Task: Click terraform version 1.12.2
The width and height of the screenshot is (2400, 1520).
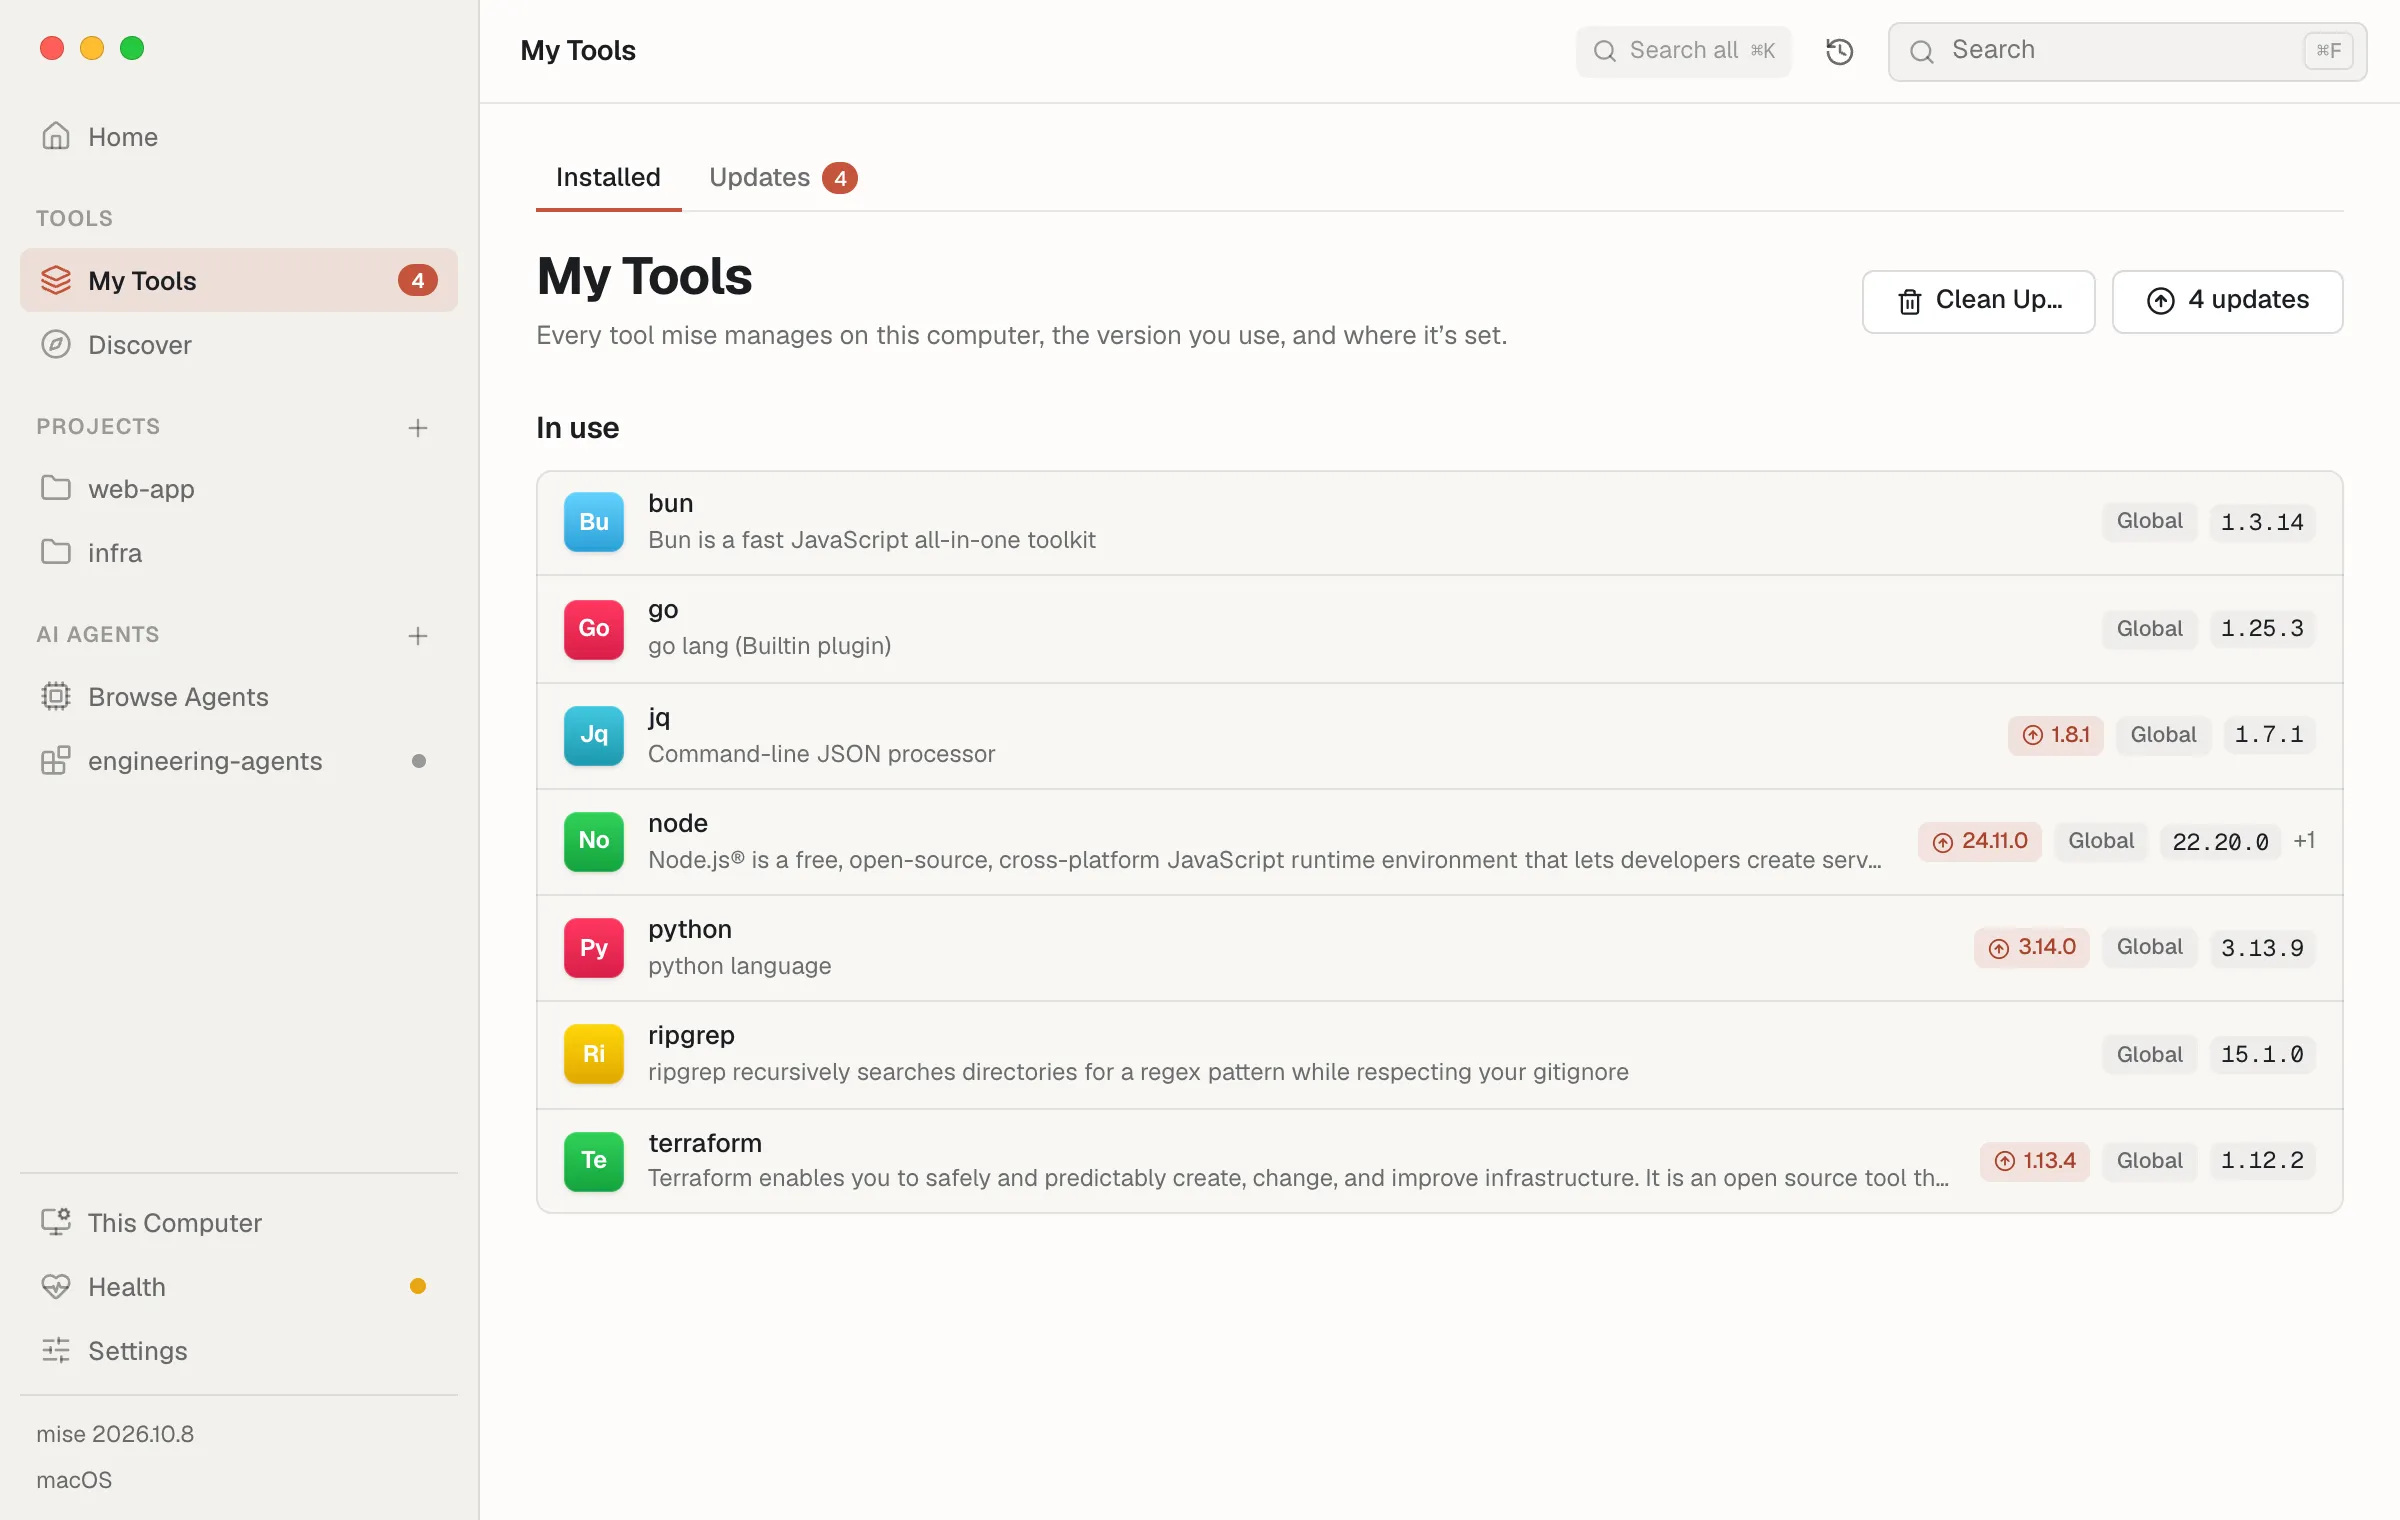Action: click(2262, 1161)
